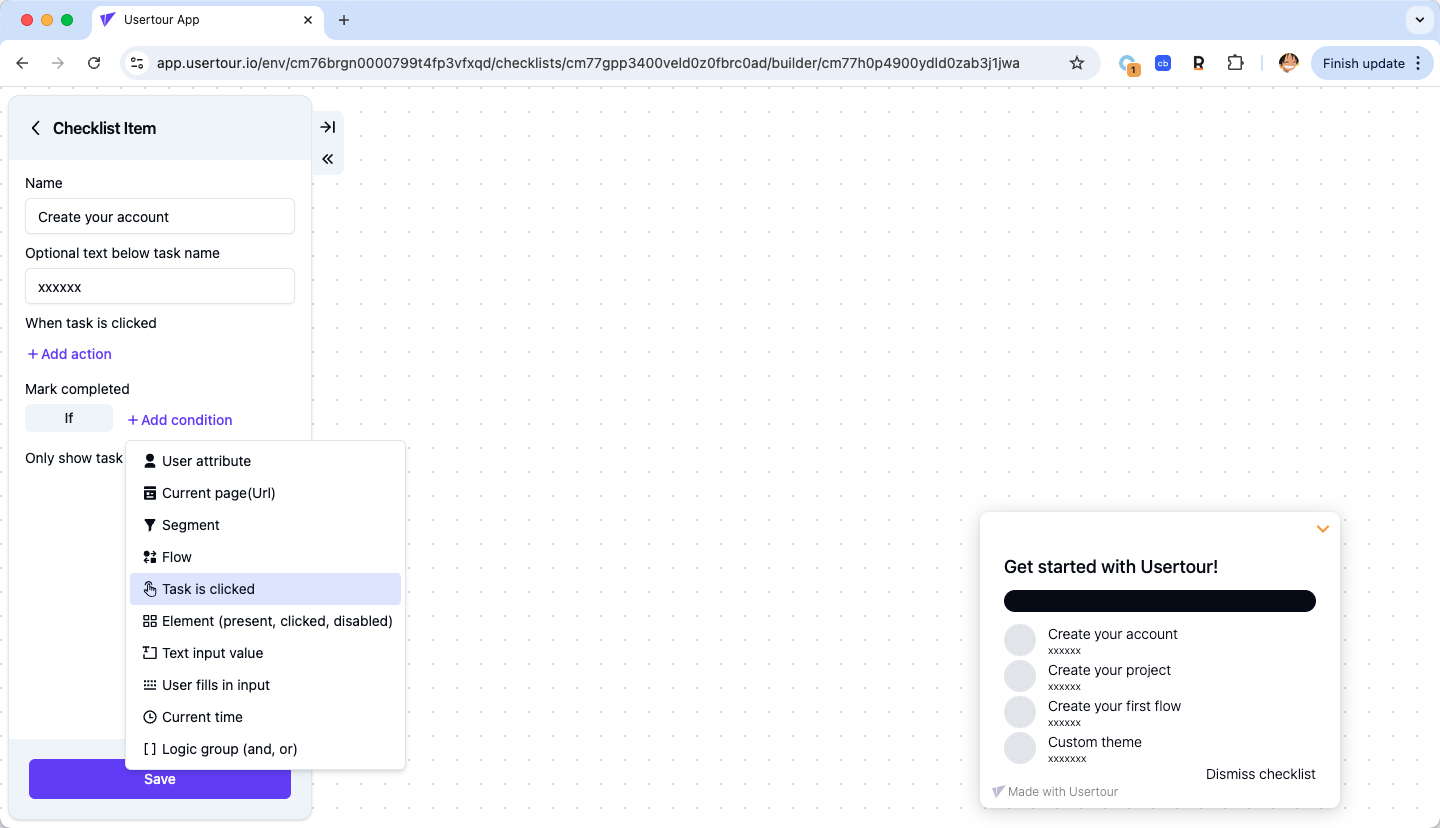1440x828 pixels.
Task: Open the R extension icon
Action: pyautogui.click(x=1198, y=63)
